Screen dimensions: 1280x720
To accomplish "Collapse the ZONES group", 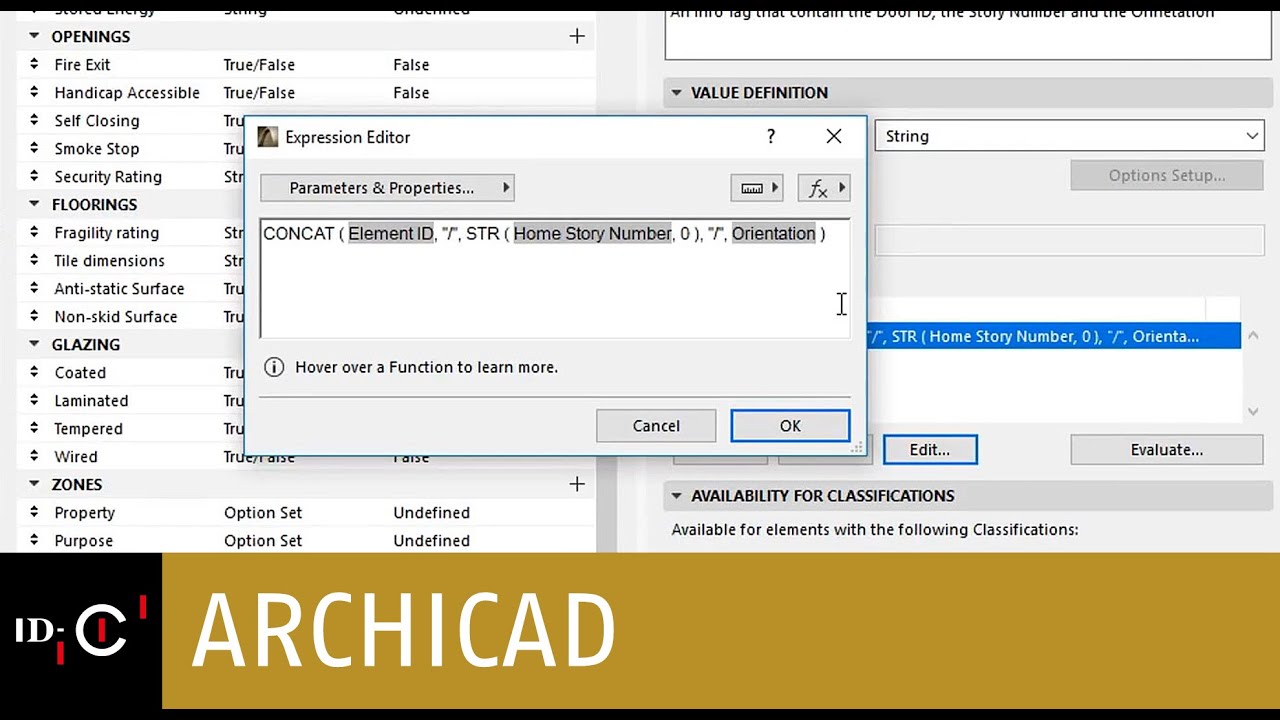I will tap(34, 484).
